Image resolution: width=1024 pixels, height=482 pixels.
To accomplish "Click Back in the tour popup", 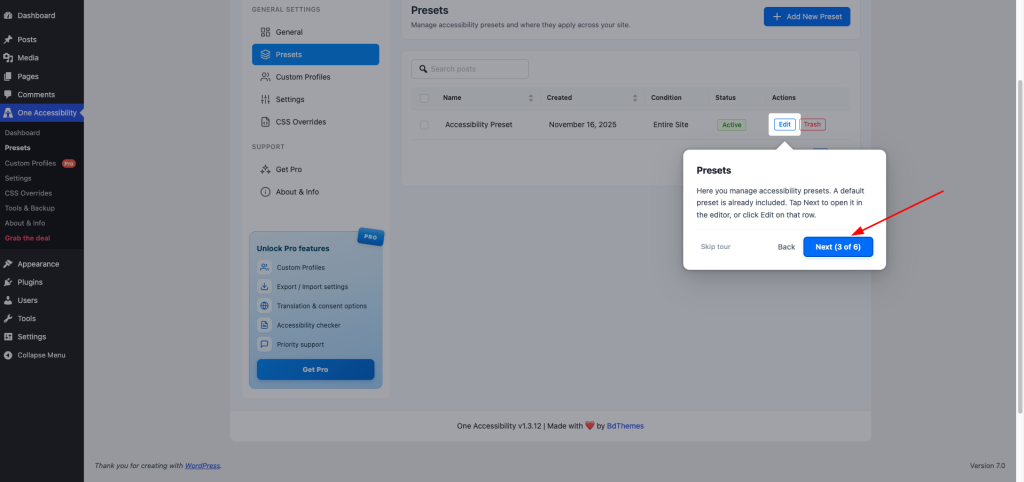I will point(786,247).
